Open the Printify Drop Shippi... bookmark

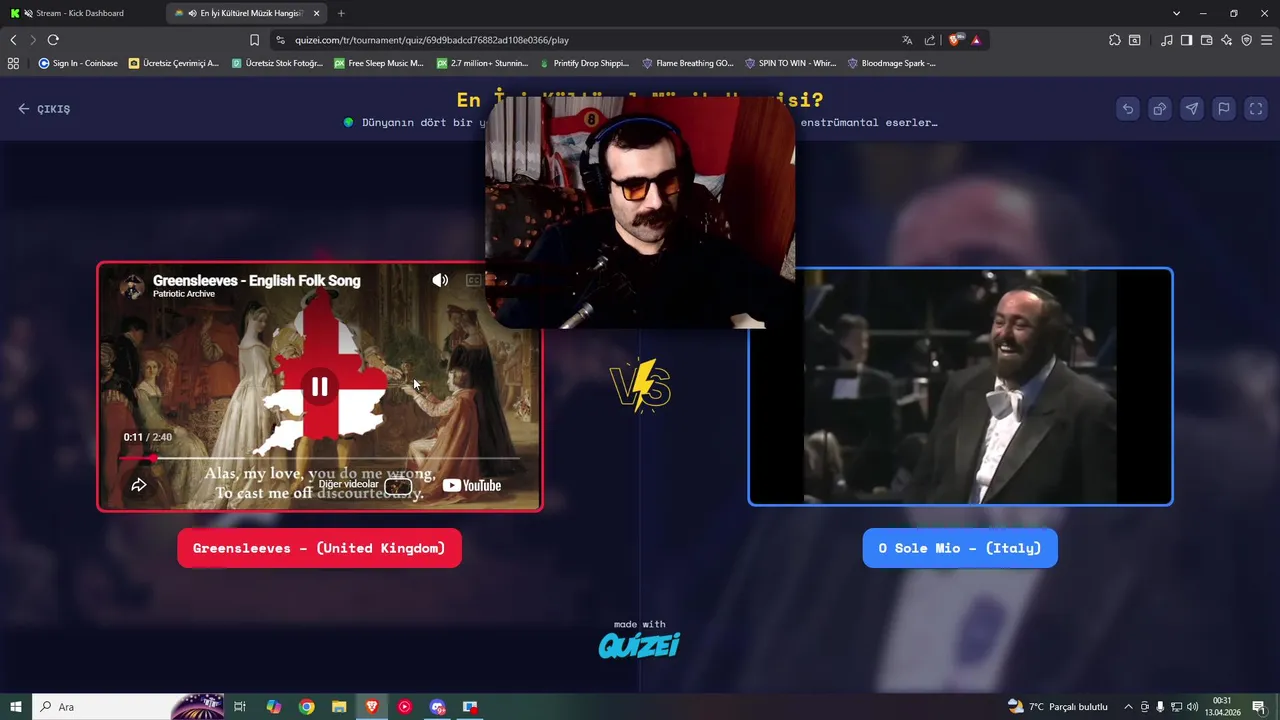coord(584,63)
